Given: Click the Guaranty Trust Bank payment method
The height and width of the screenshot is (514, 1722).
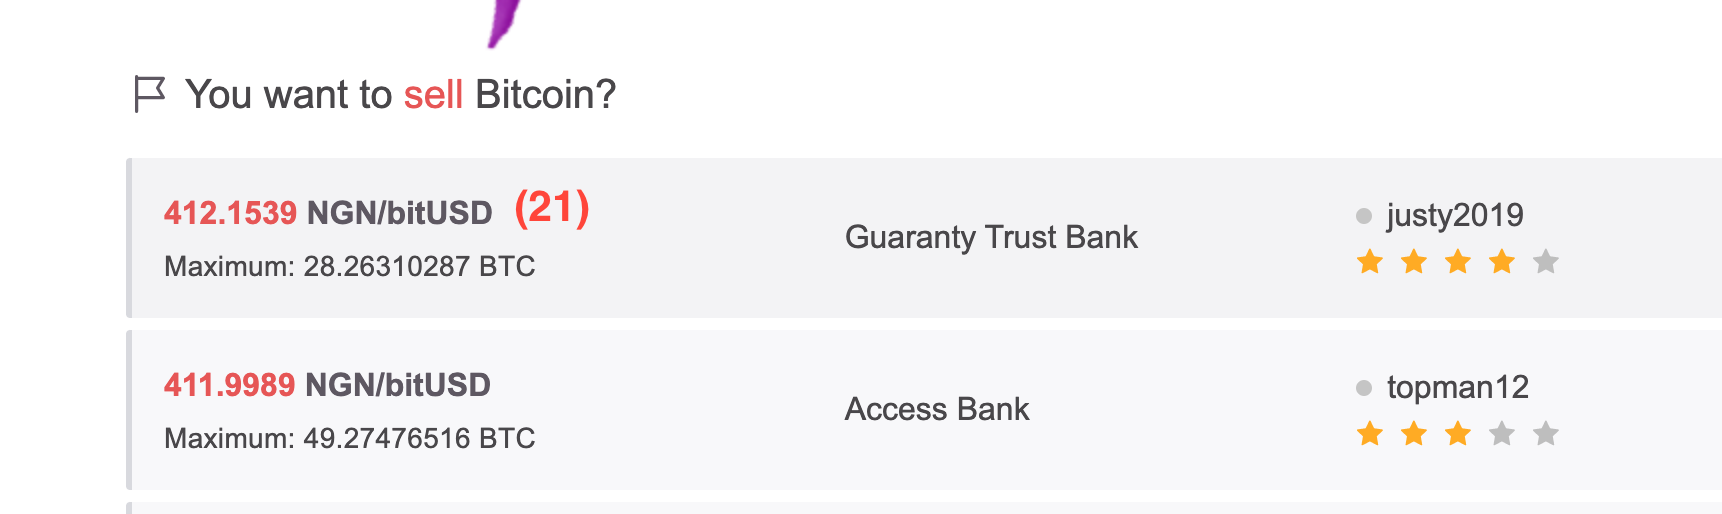Looking at the screenshot, I should (x=991, y=237).
